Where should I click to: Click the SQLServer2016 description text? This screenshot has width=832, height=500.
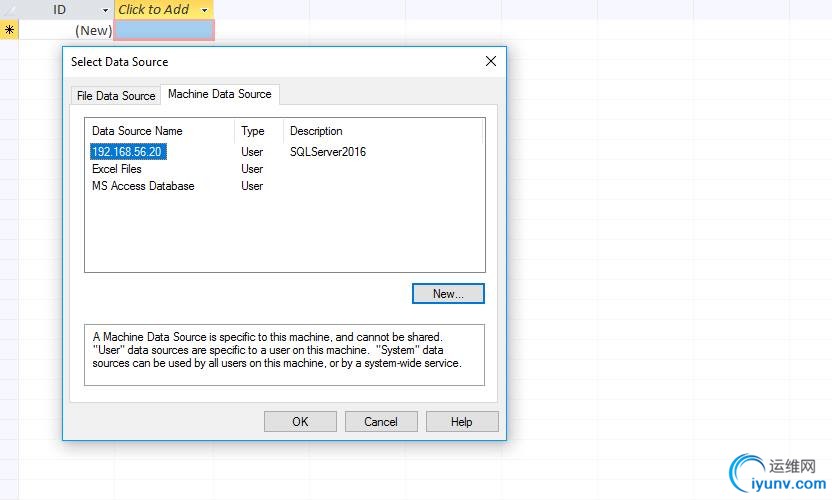[328, 152]
